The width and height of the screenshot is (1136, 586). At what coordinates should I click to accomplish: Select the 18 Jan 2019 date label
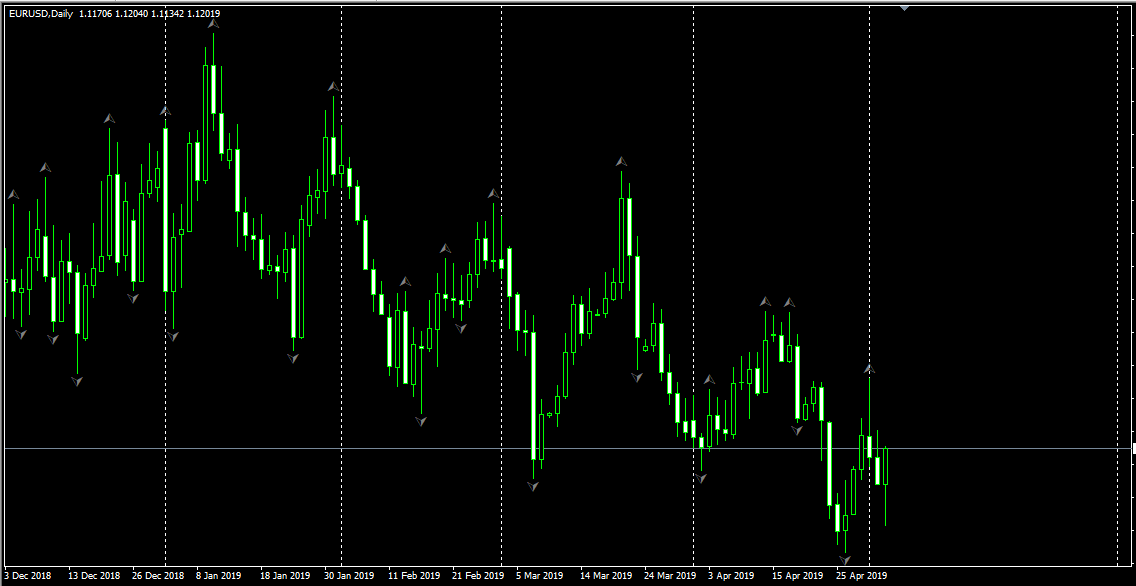(285, 576)
